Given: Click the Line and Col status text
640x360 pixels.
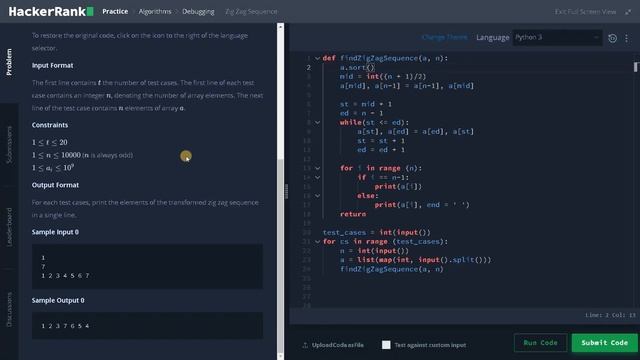Looking at the screenshot, I should coord(610,315).
